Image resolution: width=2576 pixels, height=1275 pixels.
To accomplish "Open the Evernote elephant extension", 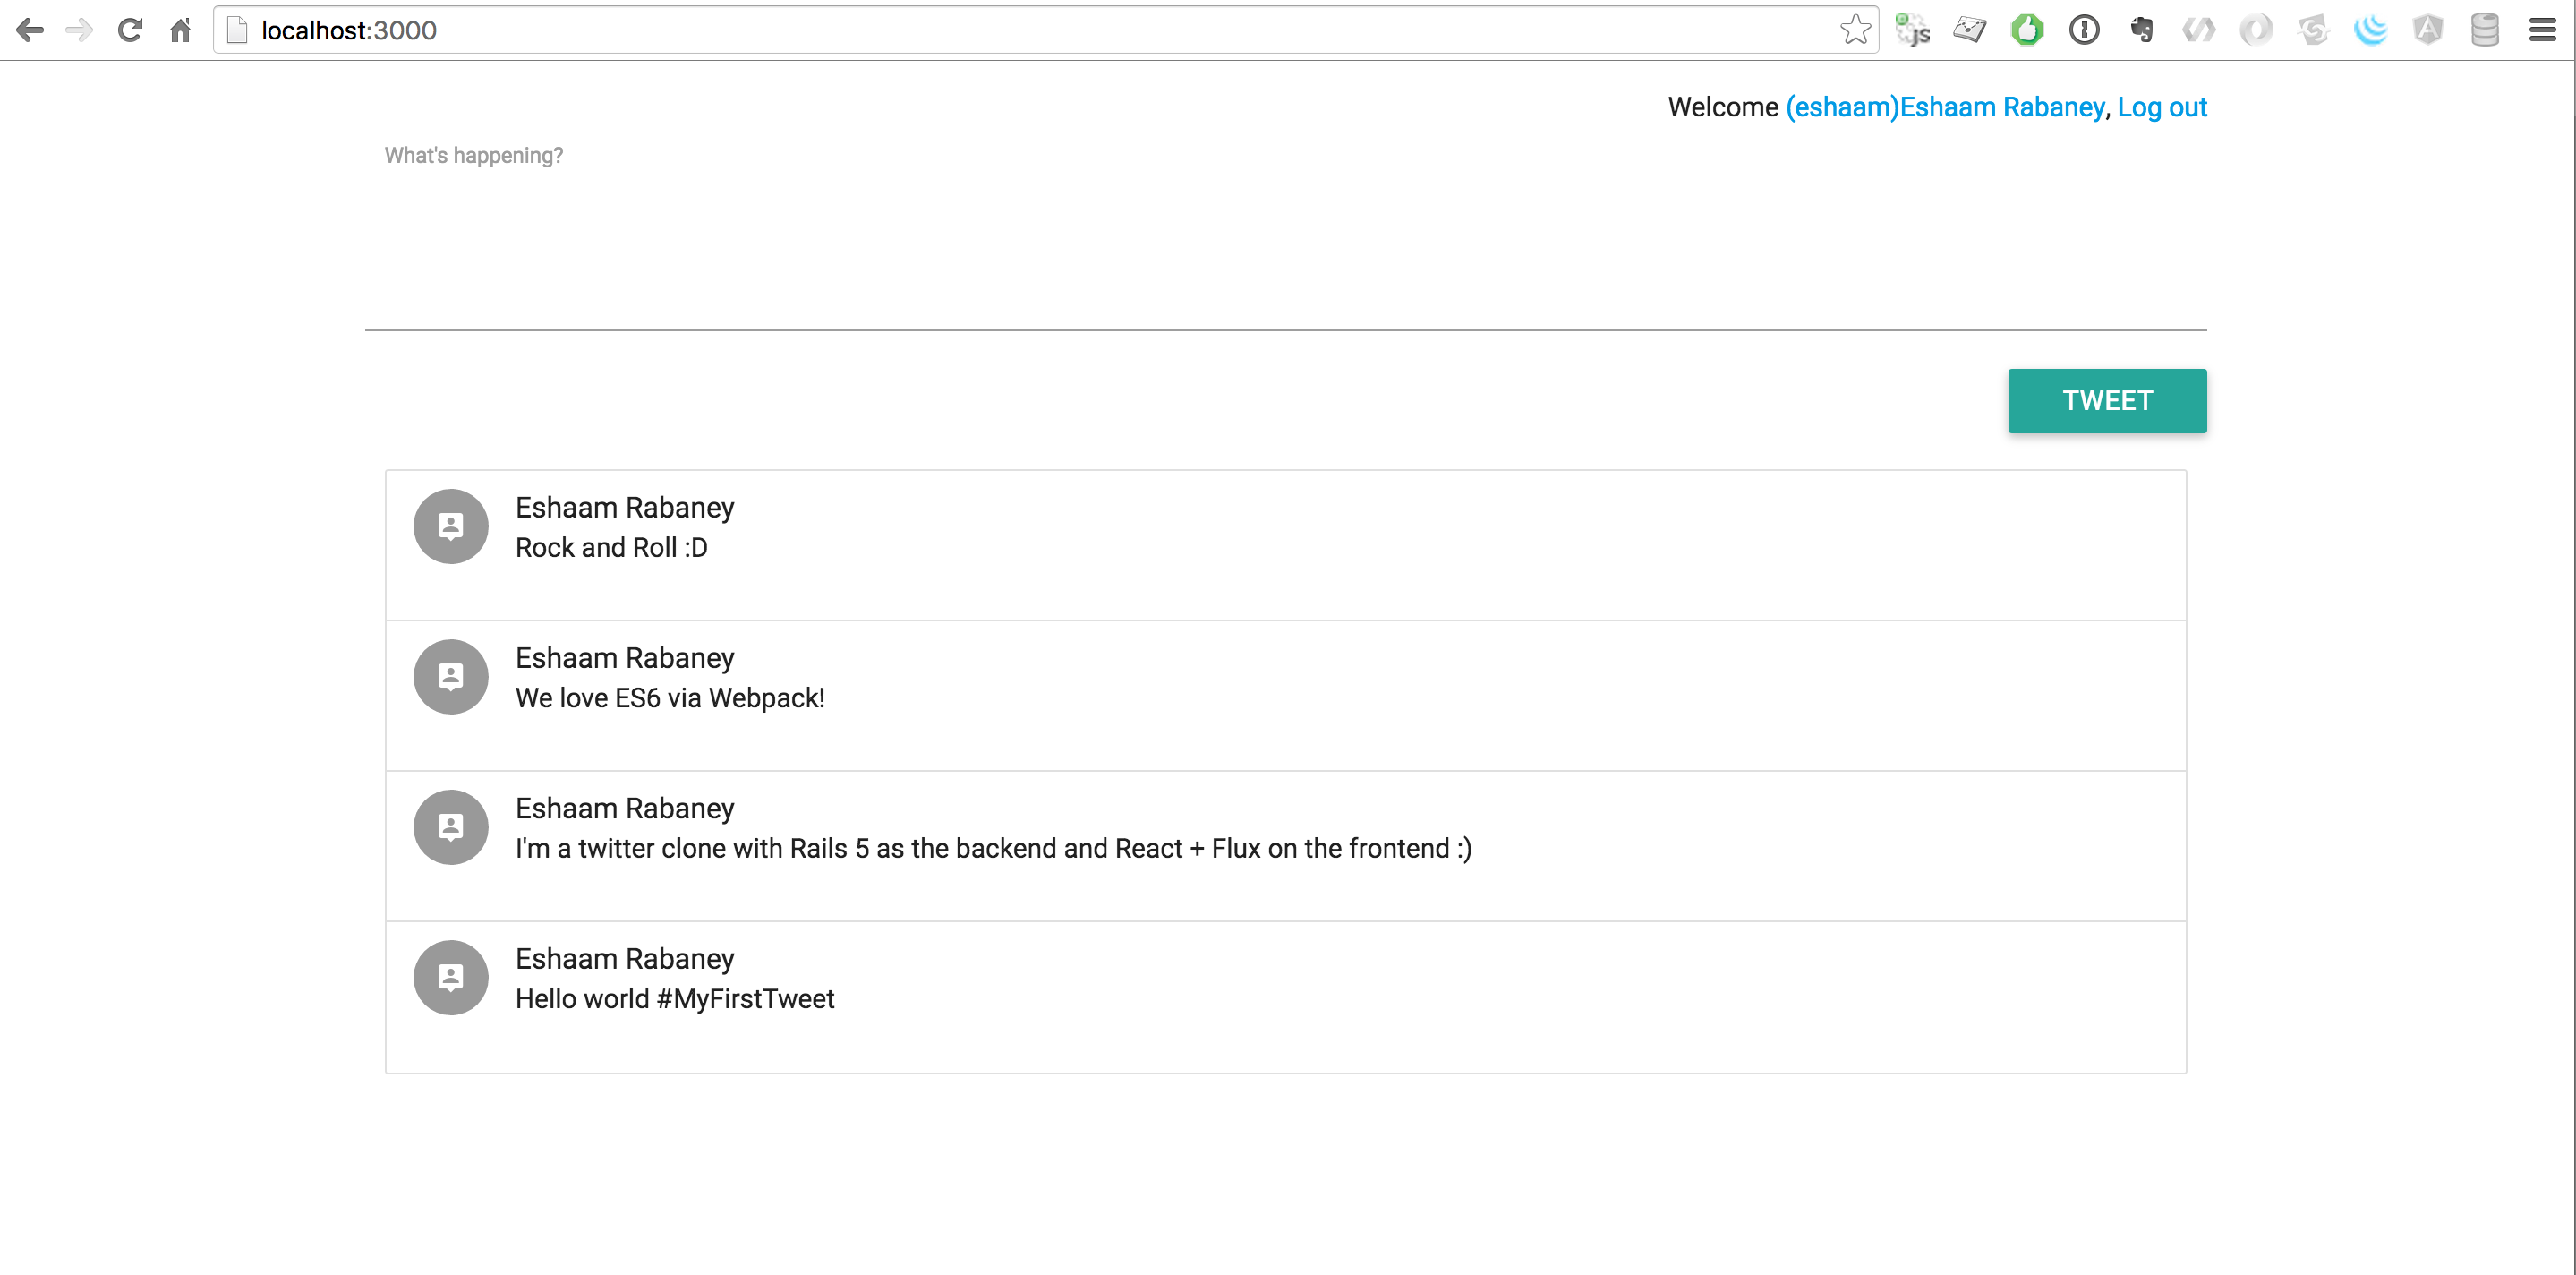I will pos(2141,30).
